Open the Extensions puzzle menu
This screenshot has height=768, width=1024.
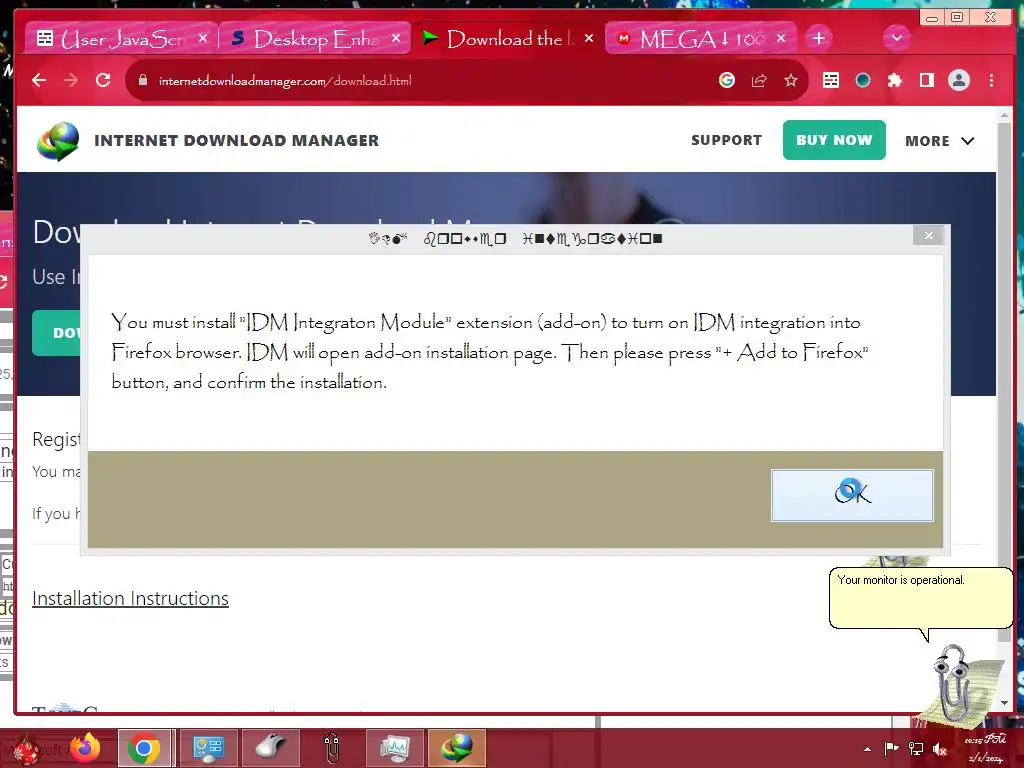click(895, 80)
